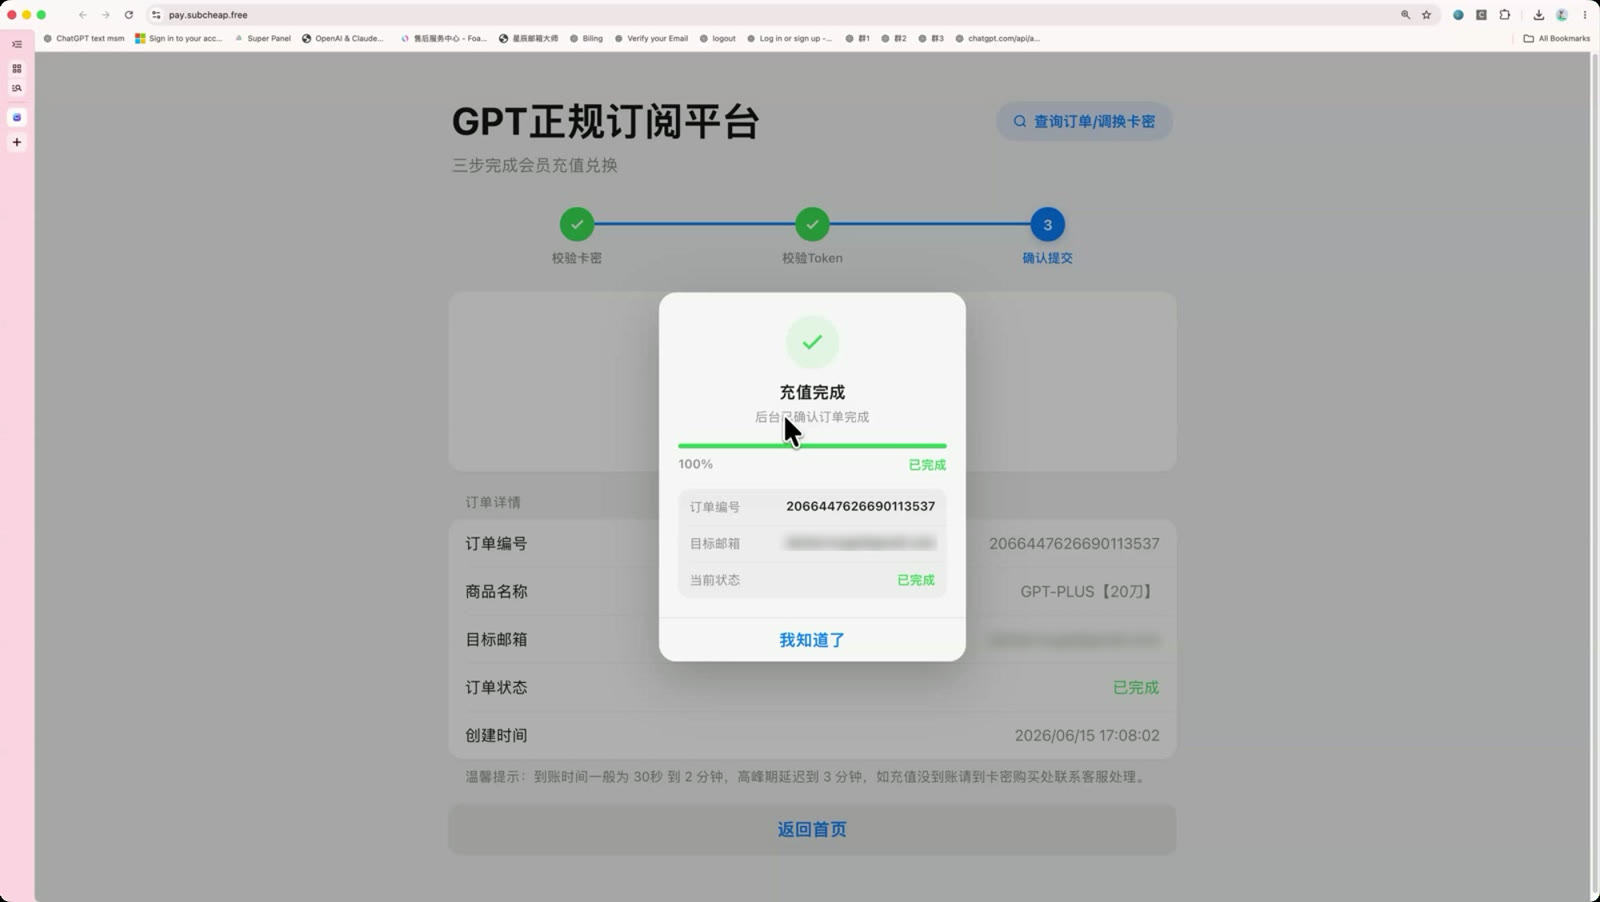Click the dialog order number 2066447626690113537
The image size is (1600, 902).
[860, 506]
